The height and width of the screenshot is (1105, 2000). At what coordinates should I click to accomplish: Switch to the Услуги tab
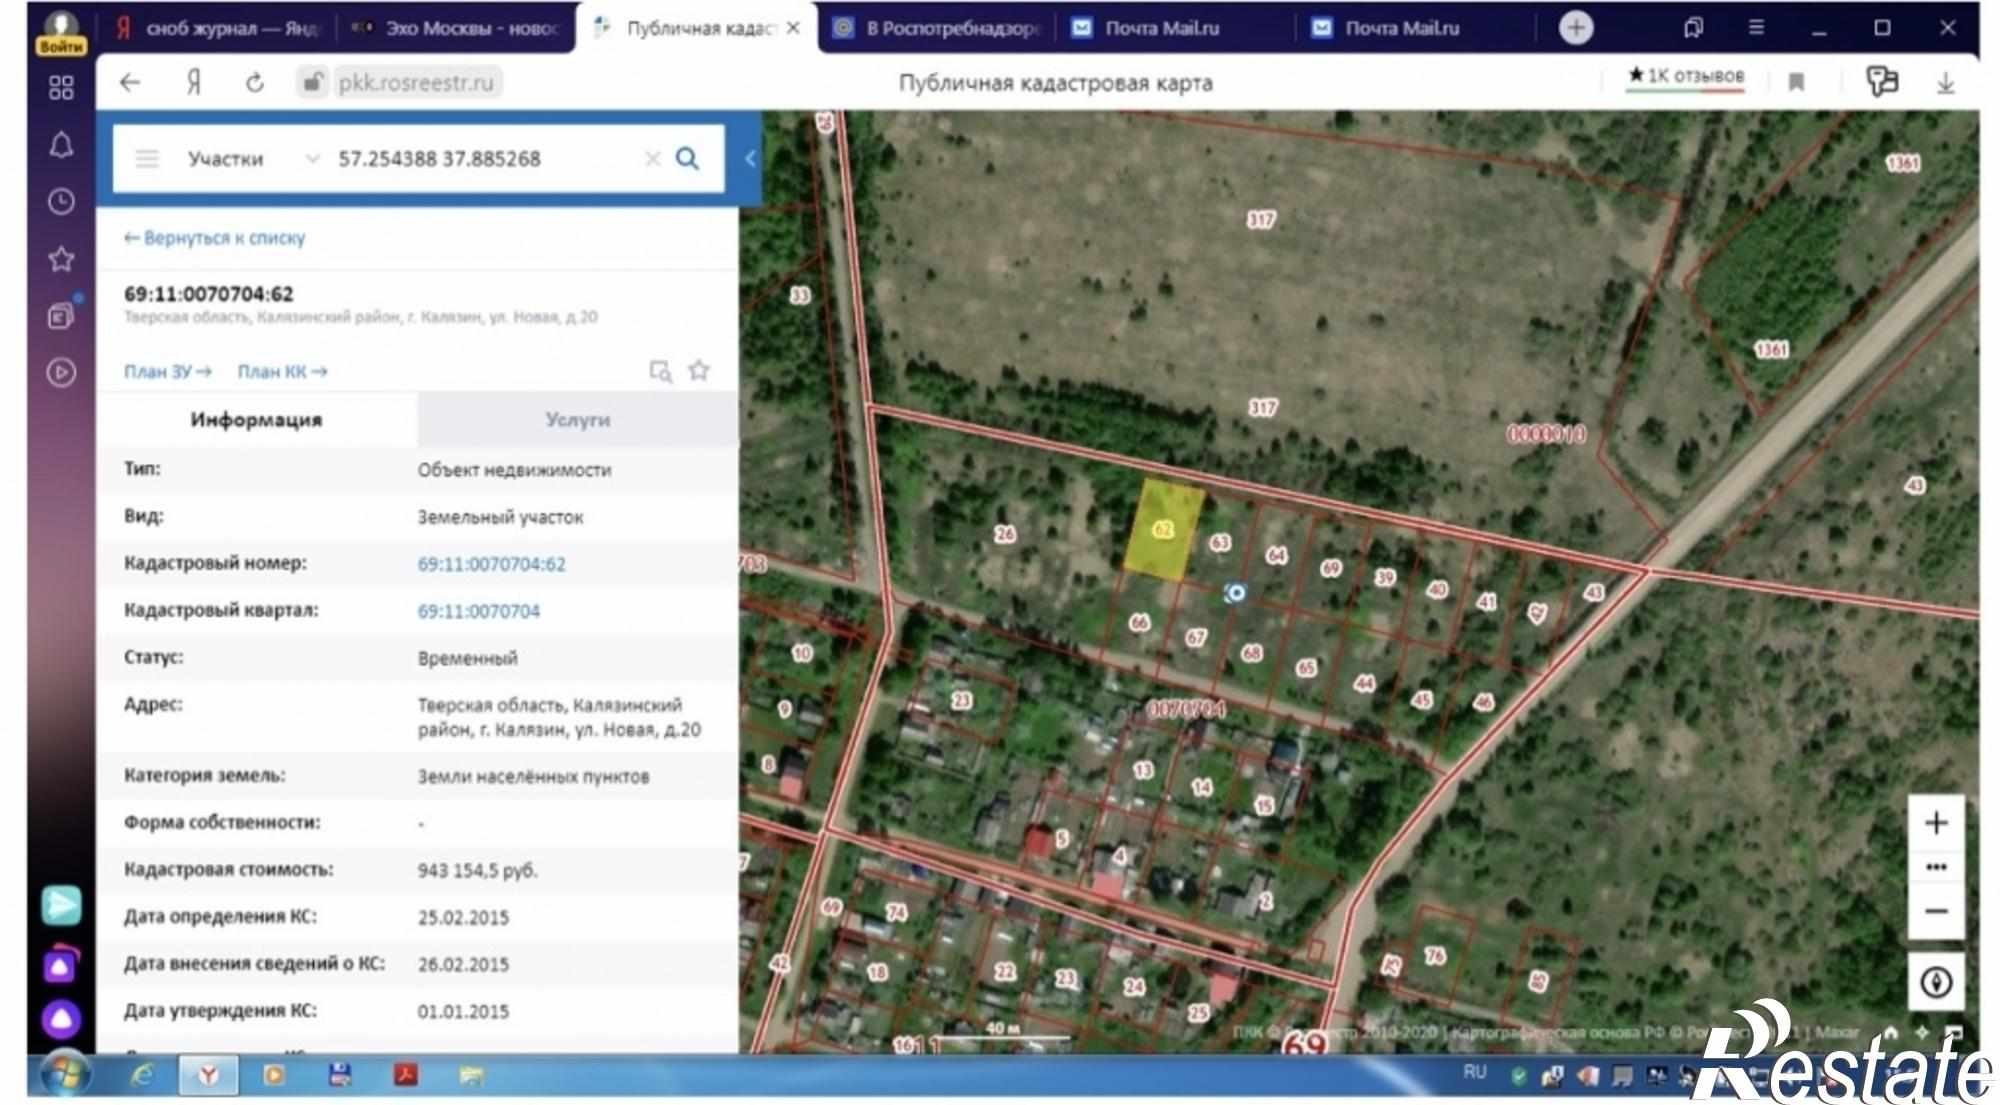pos(577,420)
